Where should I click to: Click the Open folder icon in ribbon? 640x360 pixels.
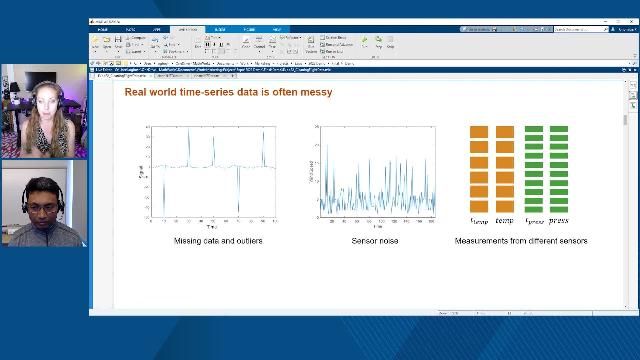[107, 40]
